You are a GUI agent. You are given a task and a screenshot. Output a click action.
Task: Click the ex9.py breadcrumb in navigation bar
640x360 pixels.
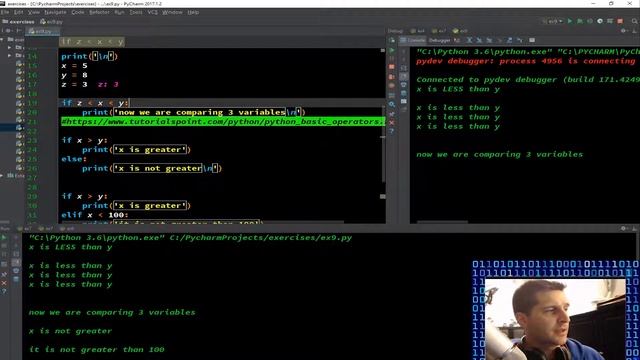pyautogui.click(x=51, y=22)
